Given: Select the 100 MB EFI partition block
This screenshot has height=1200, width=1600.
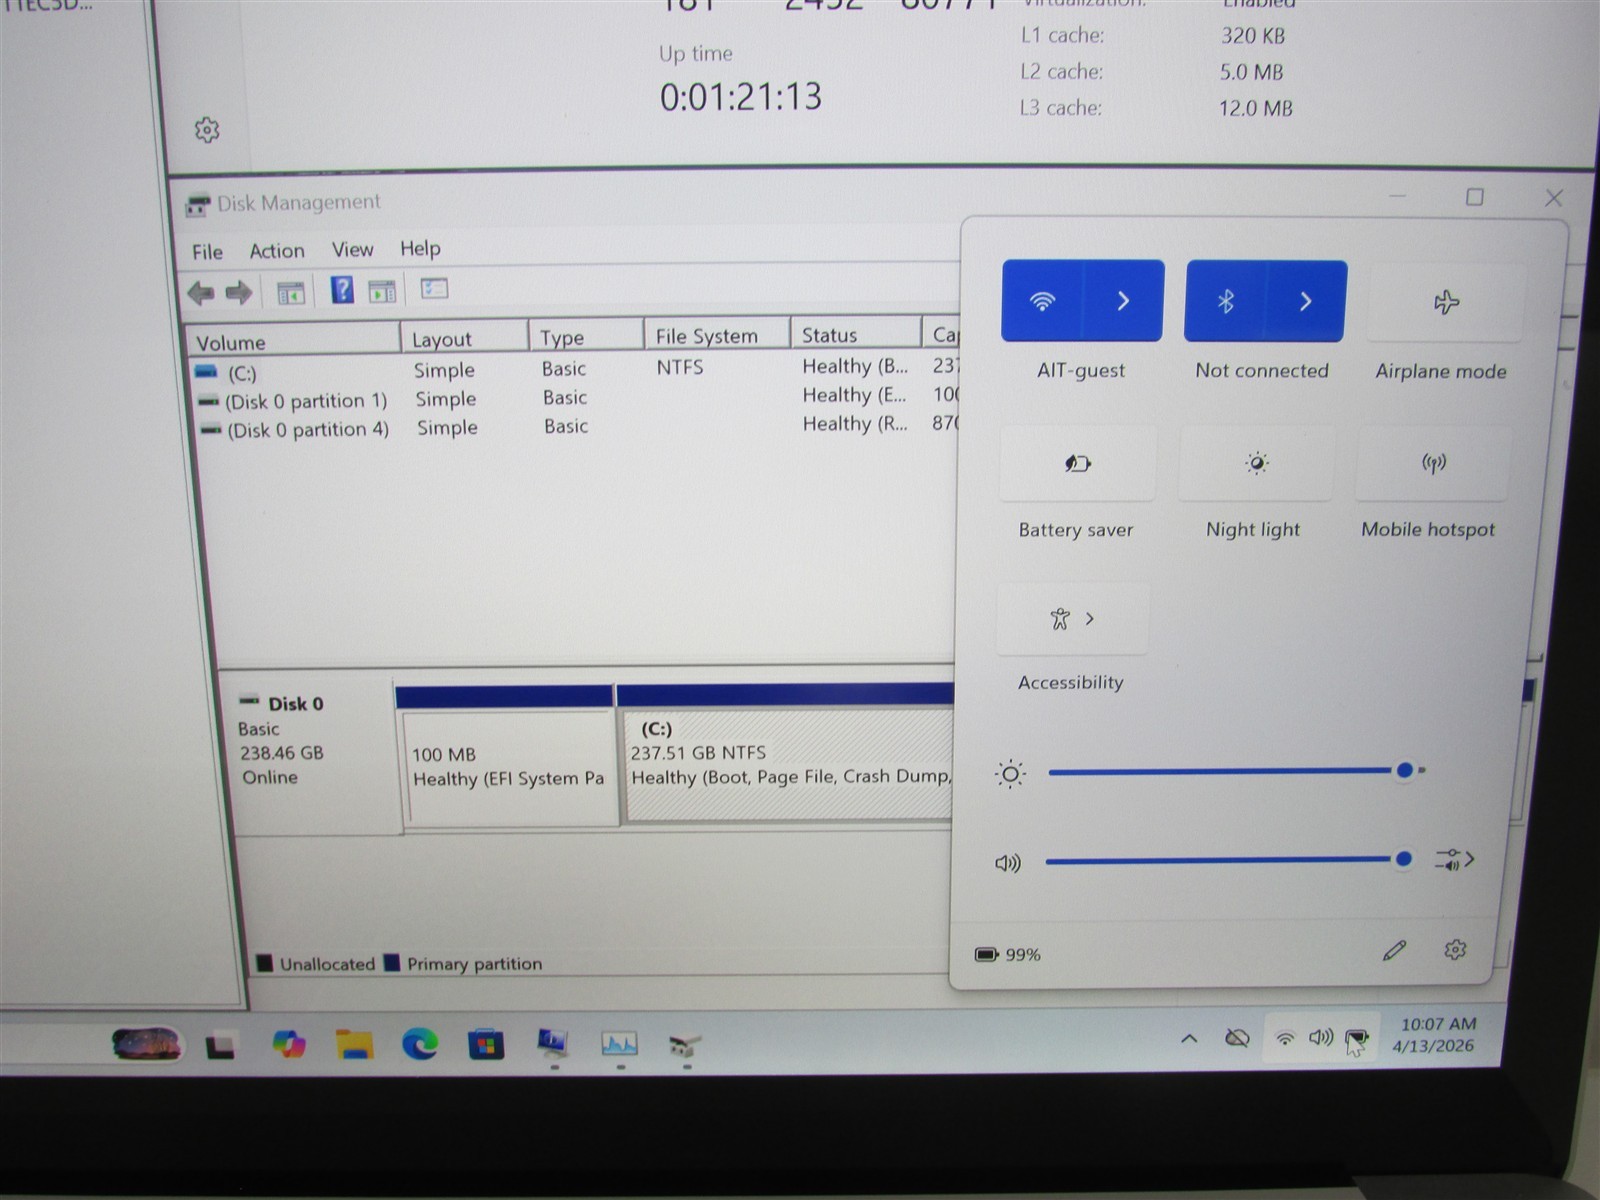Looking at the screenshot, I should pos(508,767).
